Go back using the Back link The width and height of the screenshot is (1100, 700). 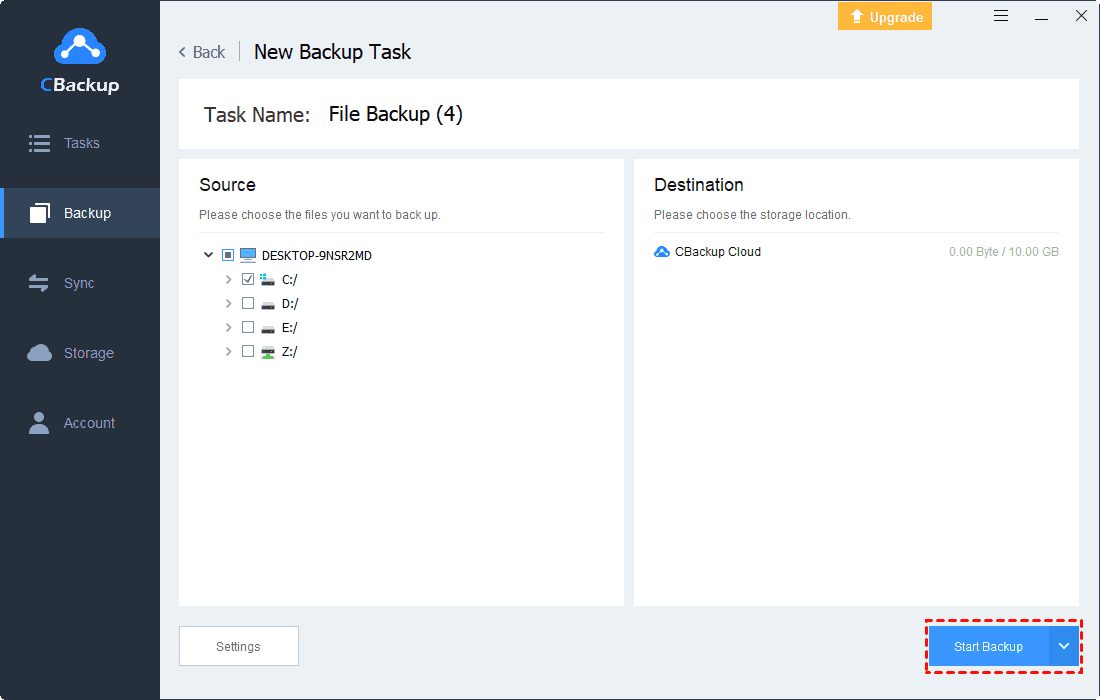(x=200, y=52)
